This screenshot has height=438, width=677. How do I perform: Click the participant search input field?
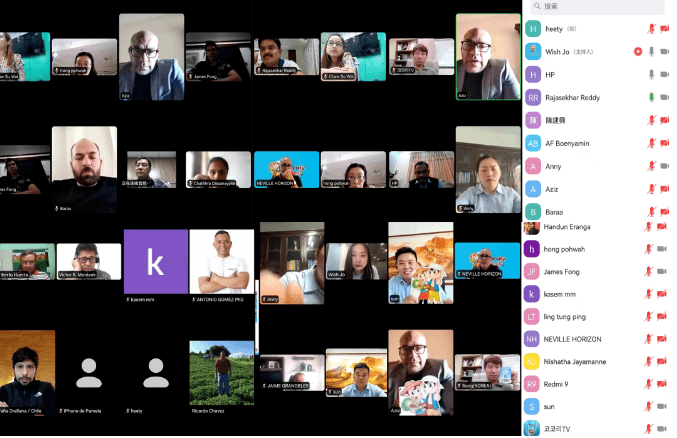point(600,6)
